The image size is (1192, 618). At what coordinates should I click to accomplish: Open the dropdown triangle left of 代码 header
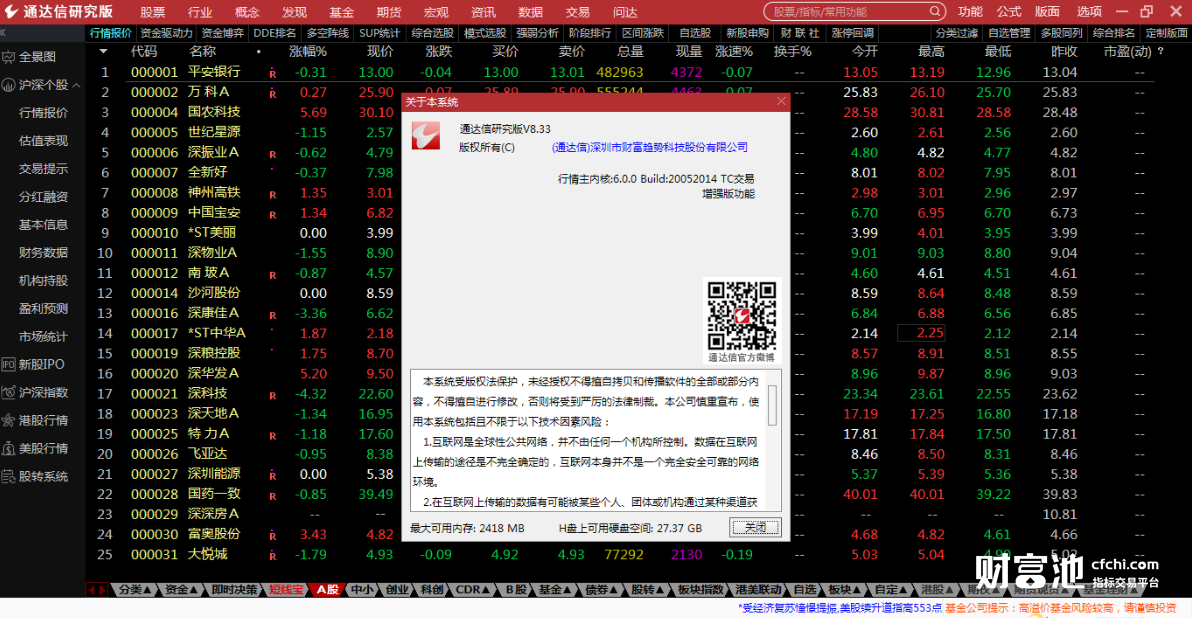click(103, 52)
